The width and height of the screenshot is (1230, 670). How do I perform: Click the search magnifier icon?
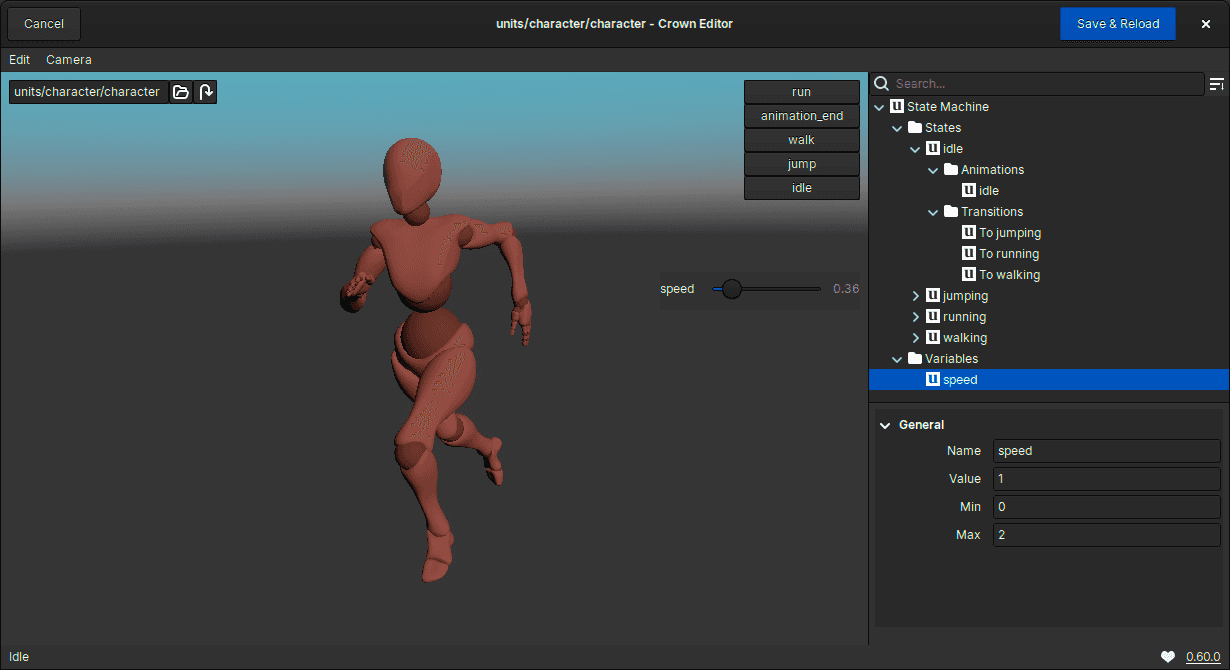pos(881,84)
